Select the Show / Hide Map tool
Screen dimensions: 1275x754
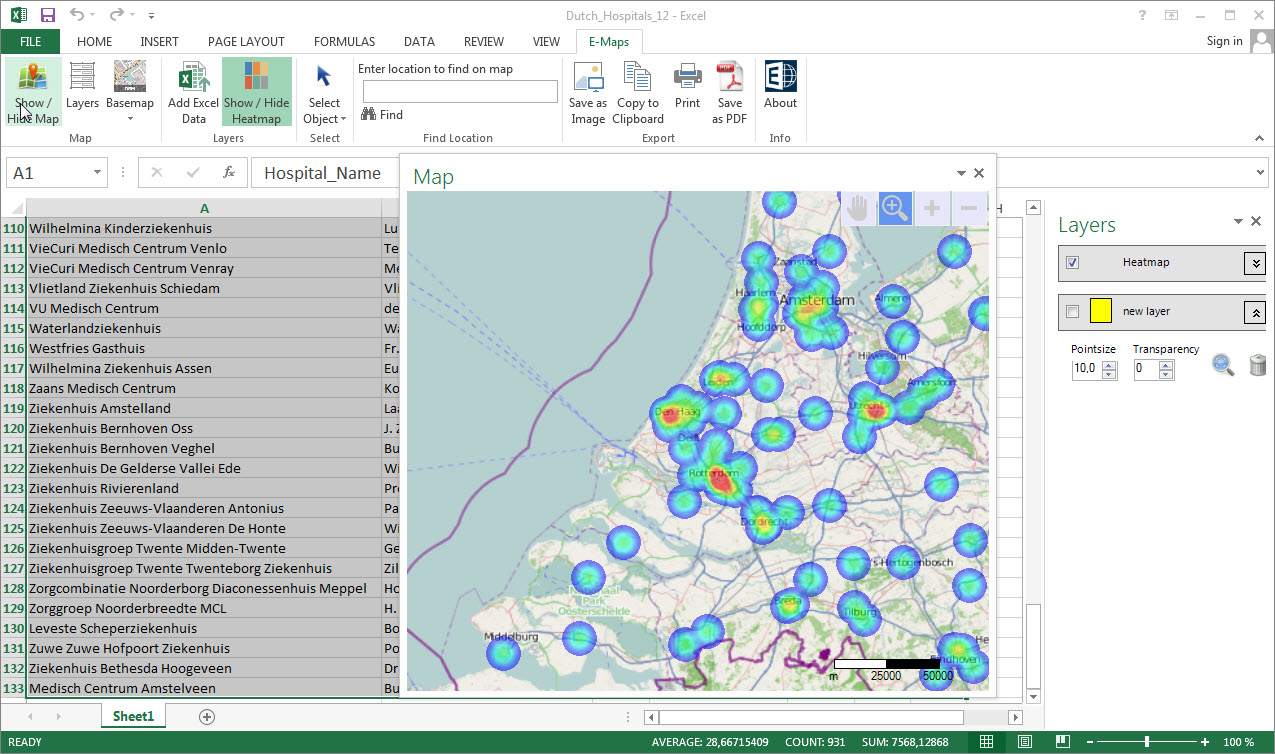point(33,90)
